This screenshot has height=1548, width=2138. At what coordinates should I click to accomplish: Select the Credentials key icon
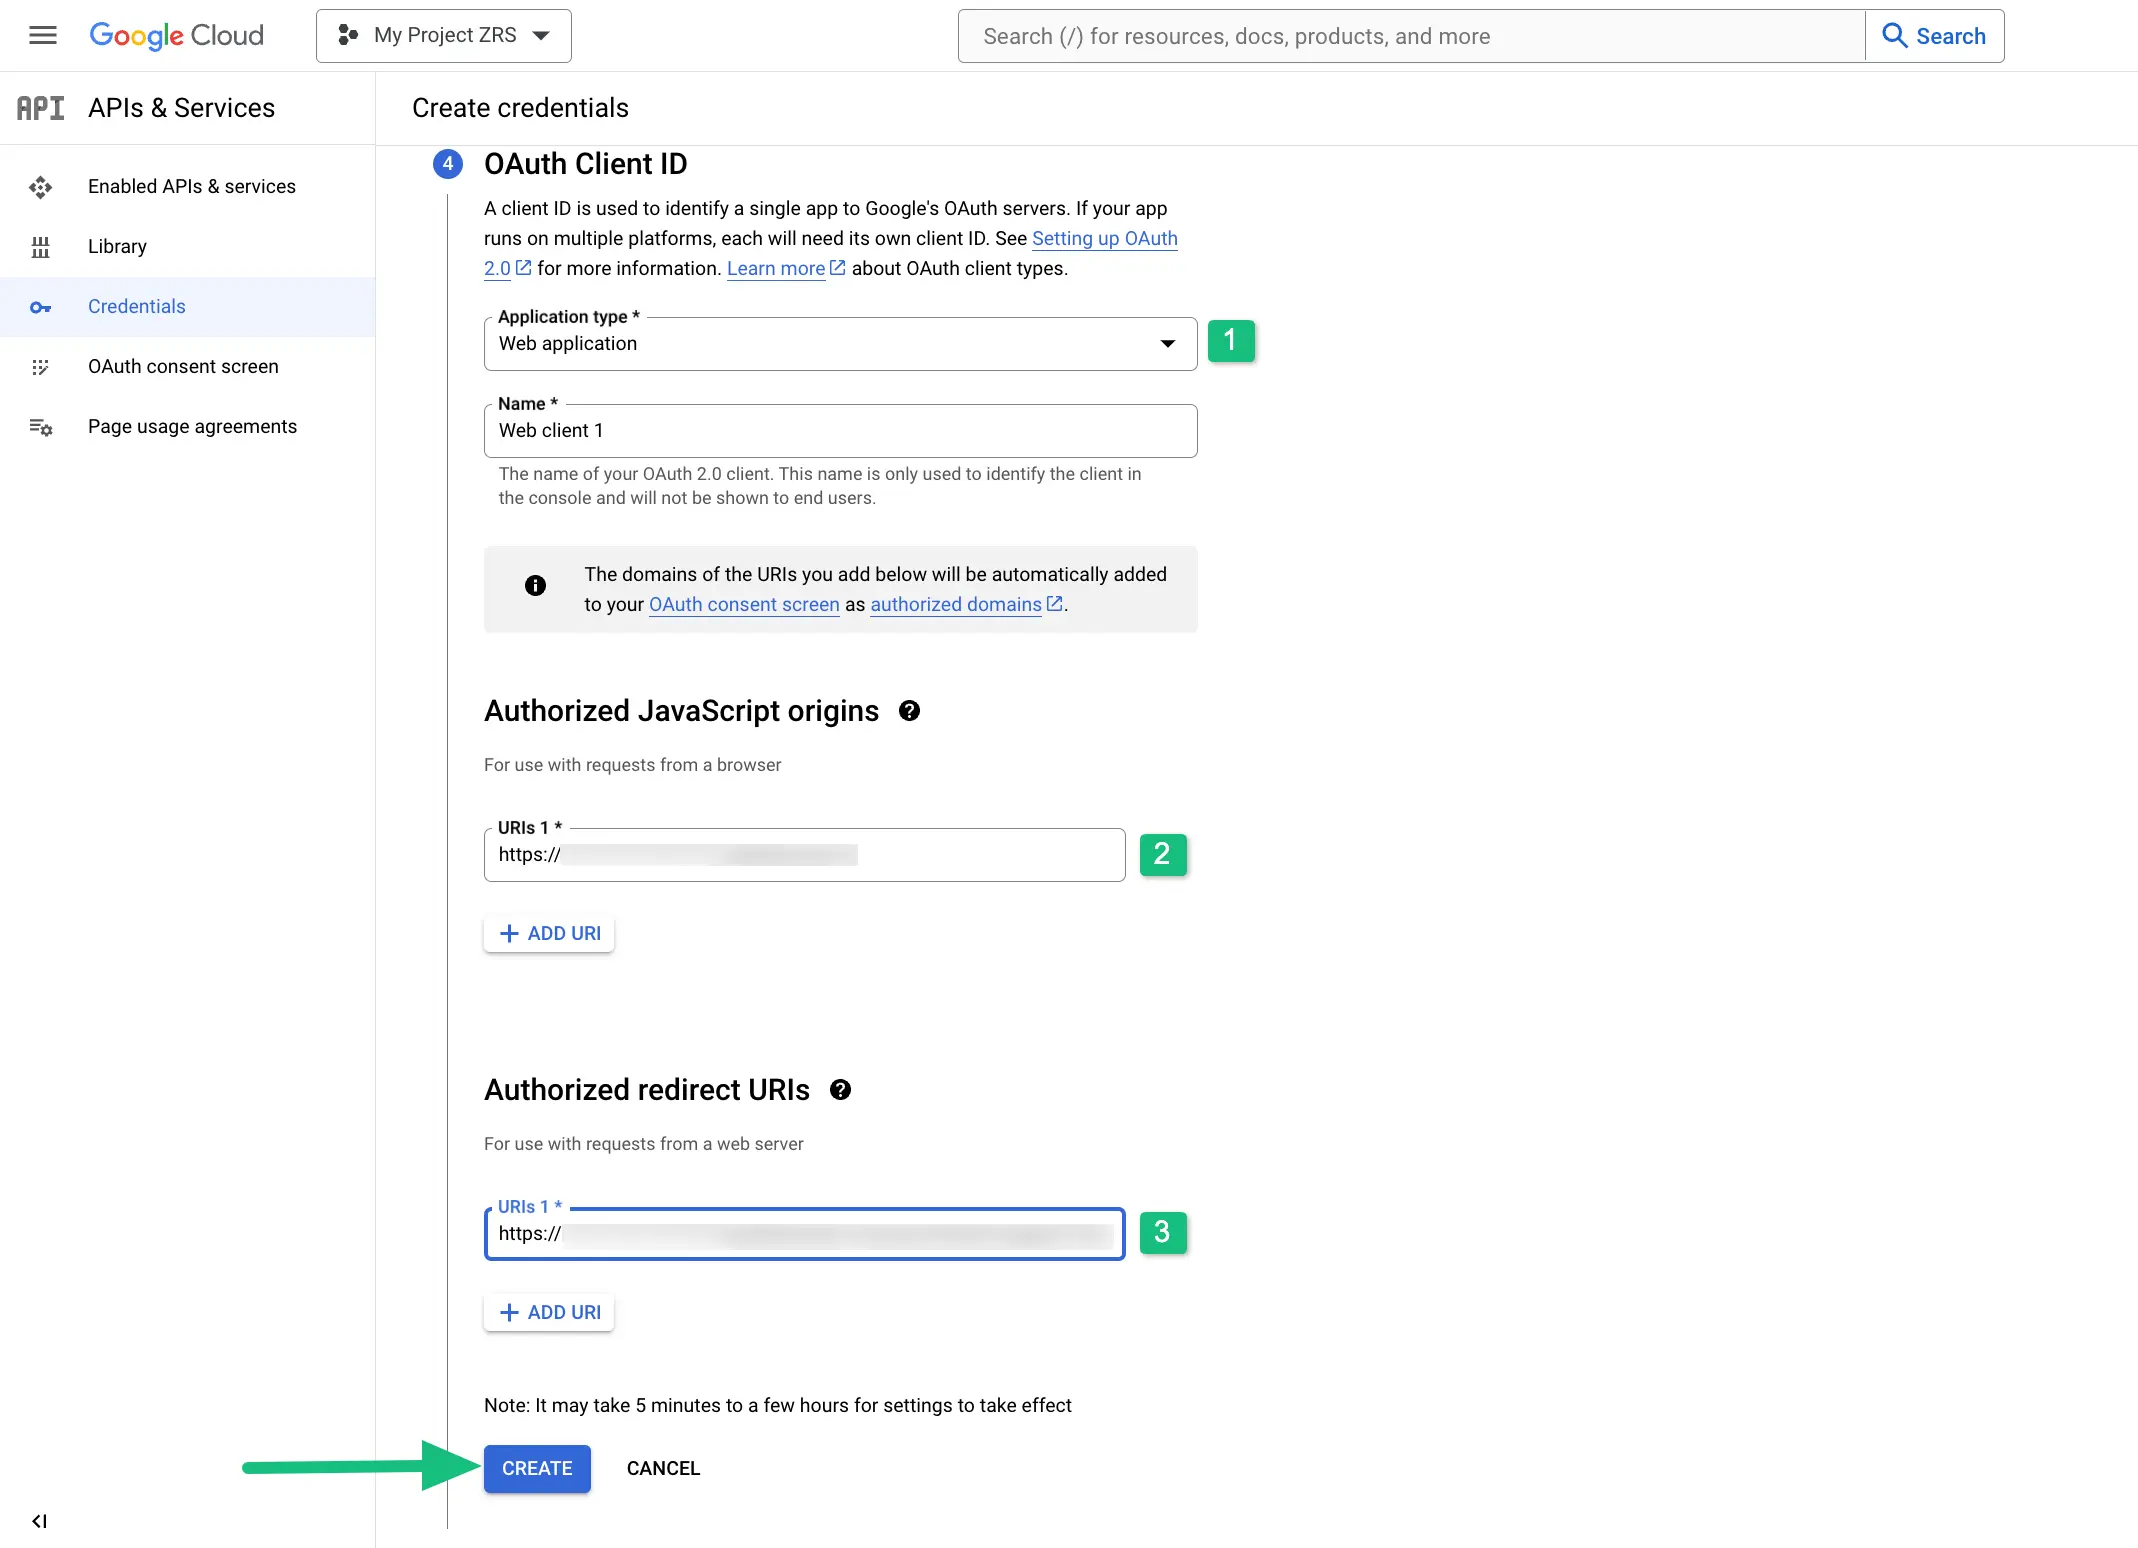pos(40,307)
